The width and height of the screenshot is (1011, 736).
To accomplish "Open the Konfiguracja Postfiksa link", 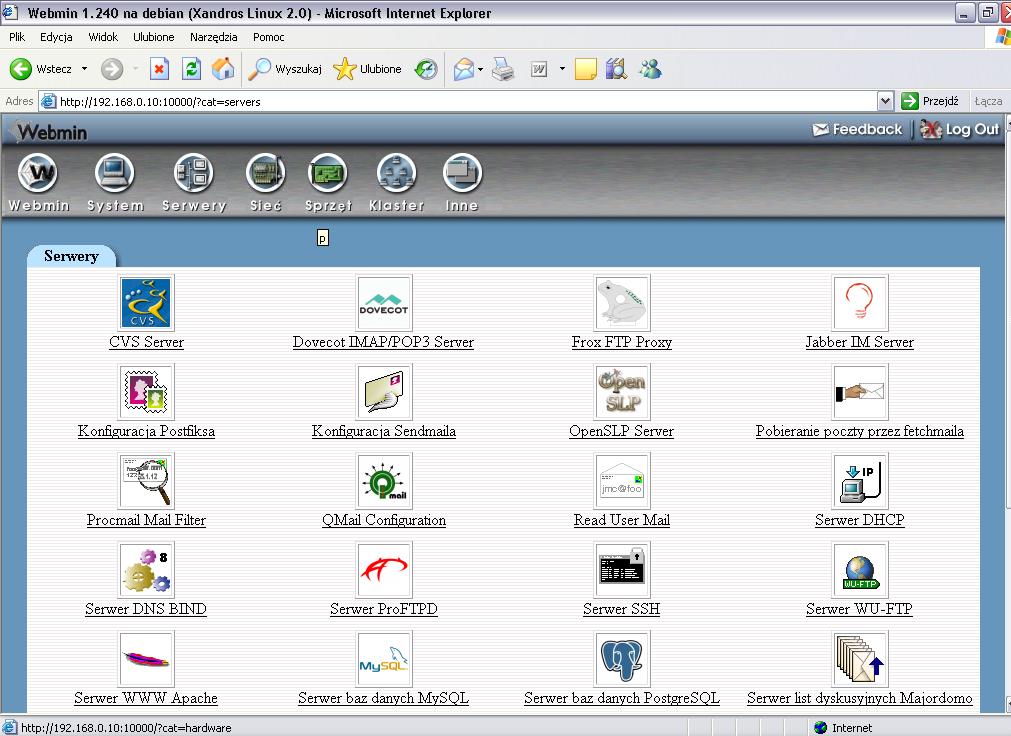I will click(x=146, y=431).
